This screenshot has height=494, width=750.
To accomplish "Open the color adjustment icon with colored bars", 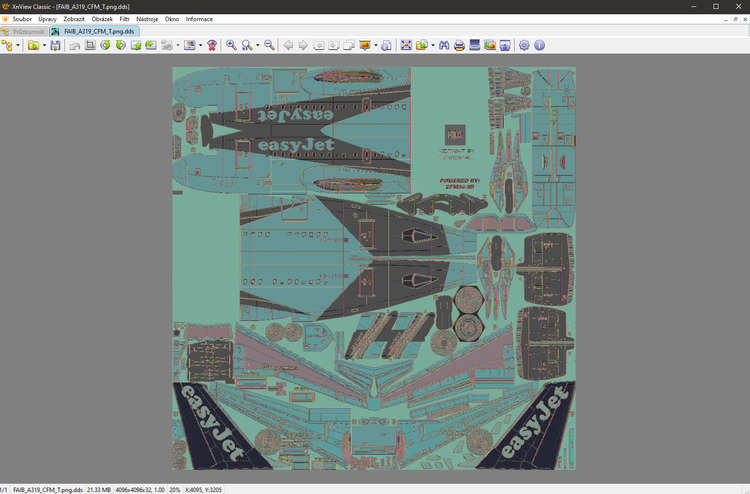I will (190, 45).
